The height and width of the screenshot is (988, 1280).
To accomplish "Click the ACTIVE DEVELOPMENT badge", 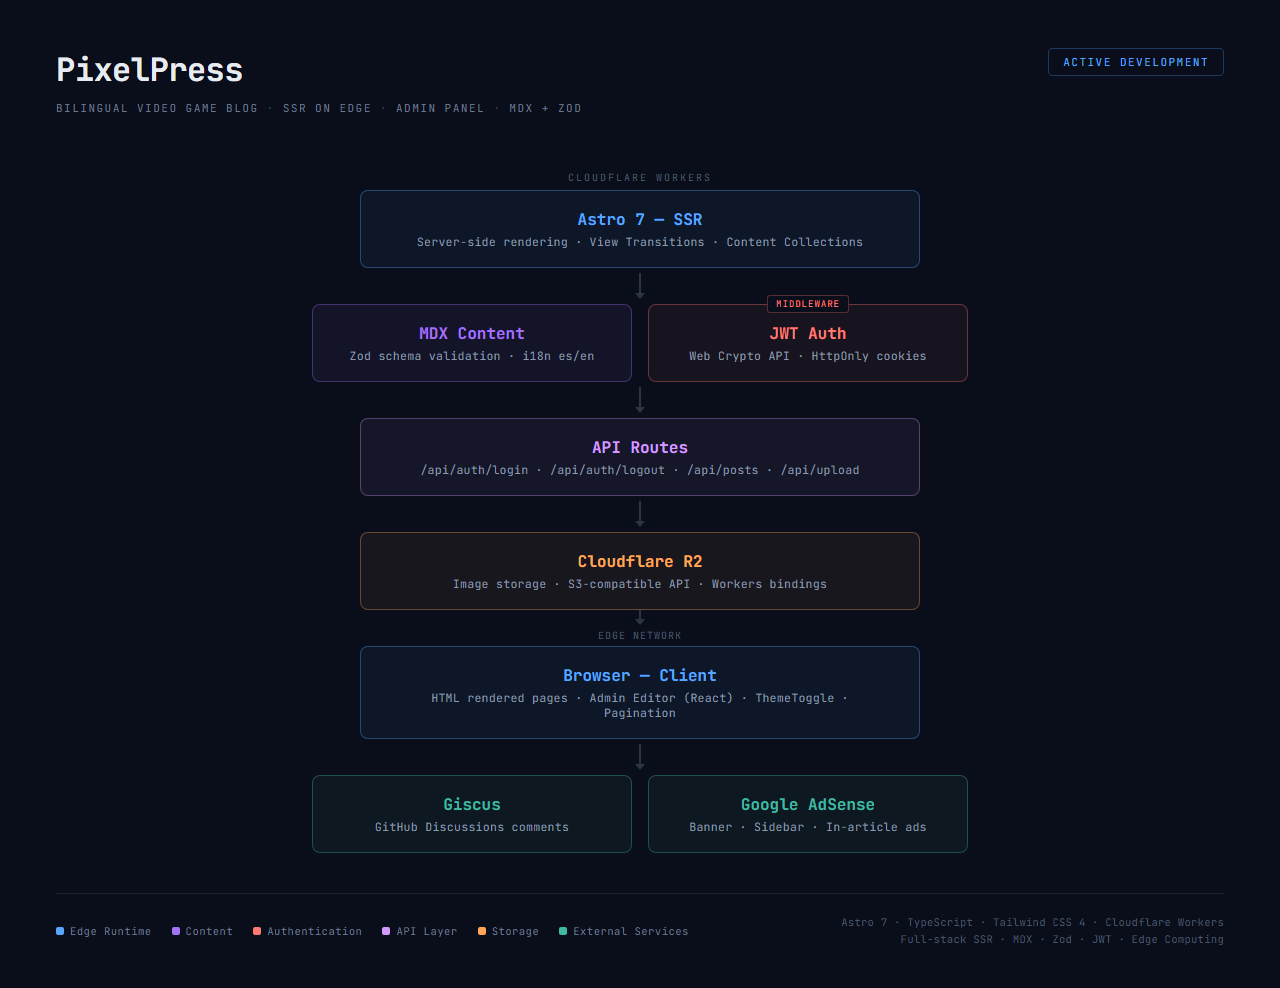I will [1135, 62].
